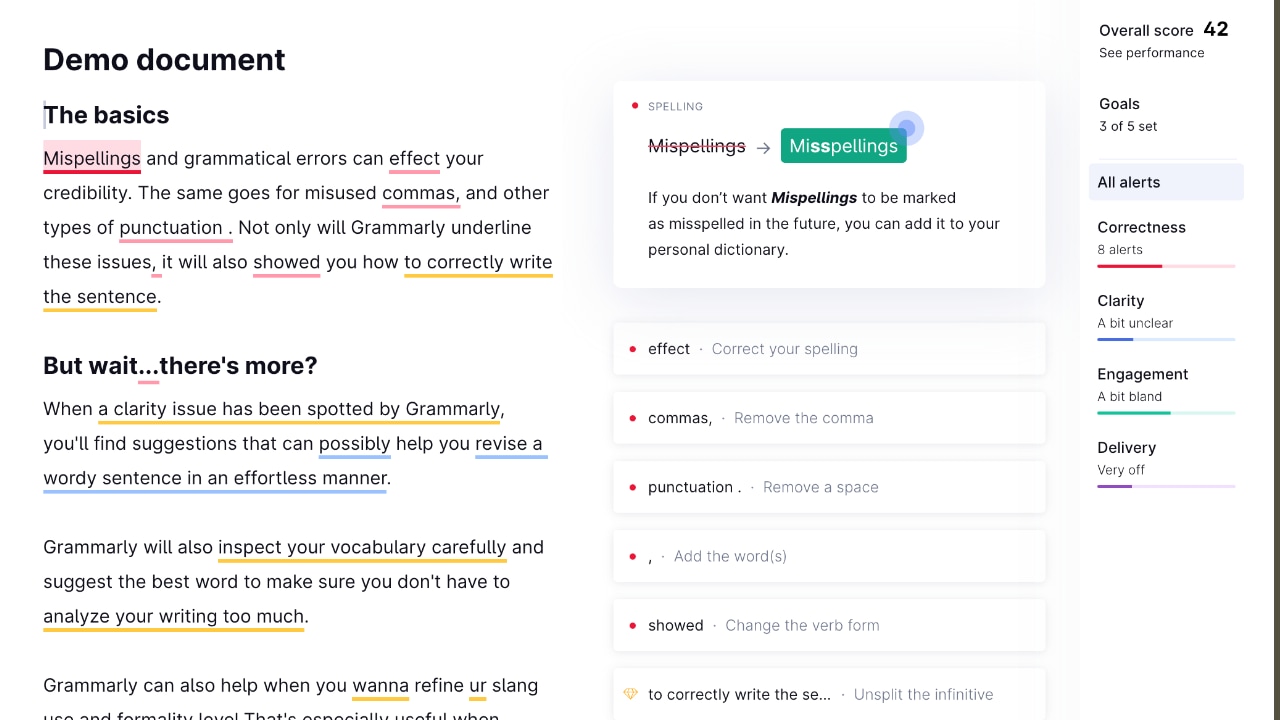Click the Engagement progress bar

[1166, 414]
